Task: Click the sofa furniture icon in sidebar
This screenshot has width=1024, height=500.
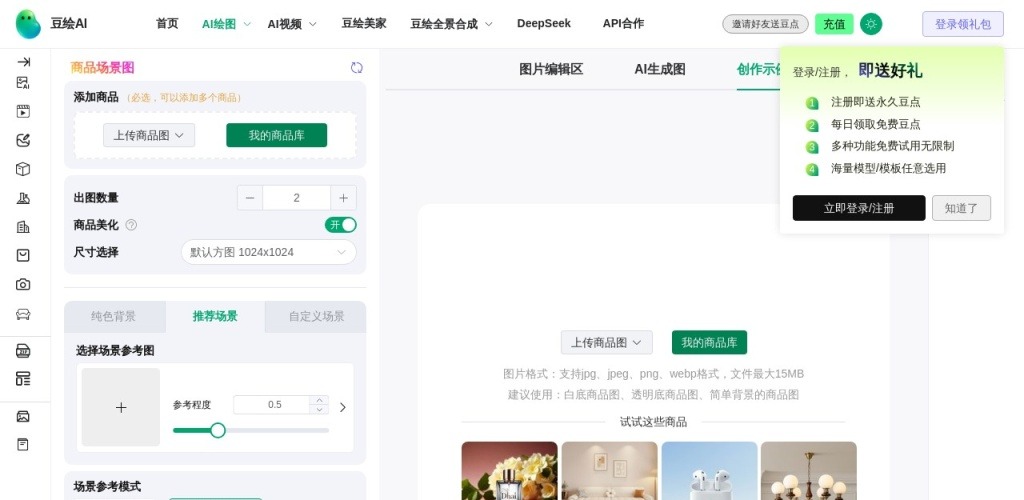Action: point(23,314)
